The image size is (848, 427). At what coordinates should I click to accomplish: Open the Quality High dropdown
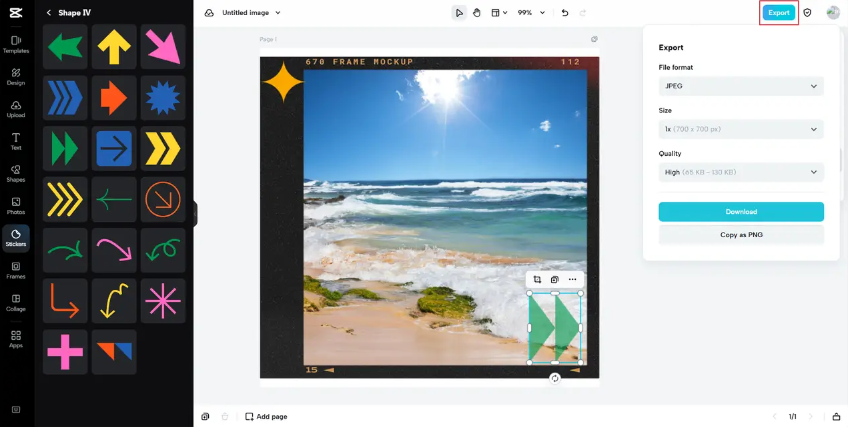[741, 172]
